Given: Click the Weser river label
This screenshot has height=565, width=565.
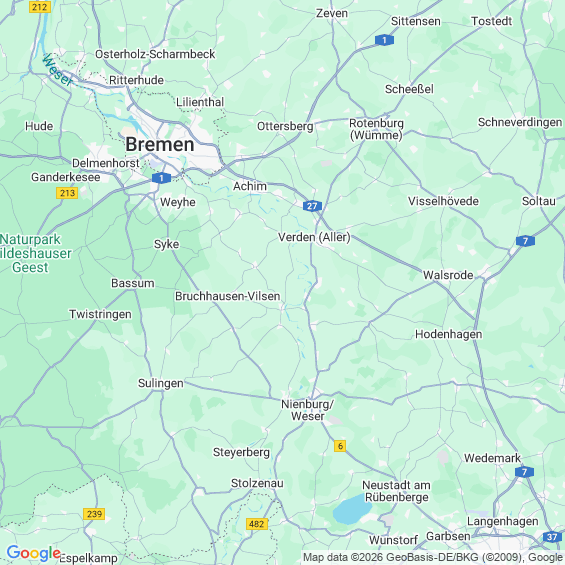Looking at the screenshot, I should click(57, 70).
